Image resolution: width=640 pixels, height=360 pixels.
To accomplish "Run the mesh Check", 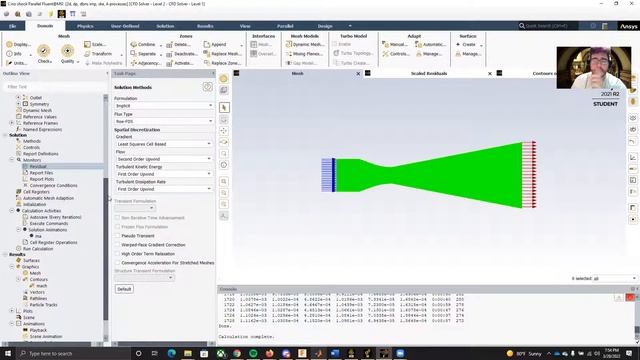I will click(44, 54).
